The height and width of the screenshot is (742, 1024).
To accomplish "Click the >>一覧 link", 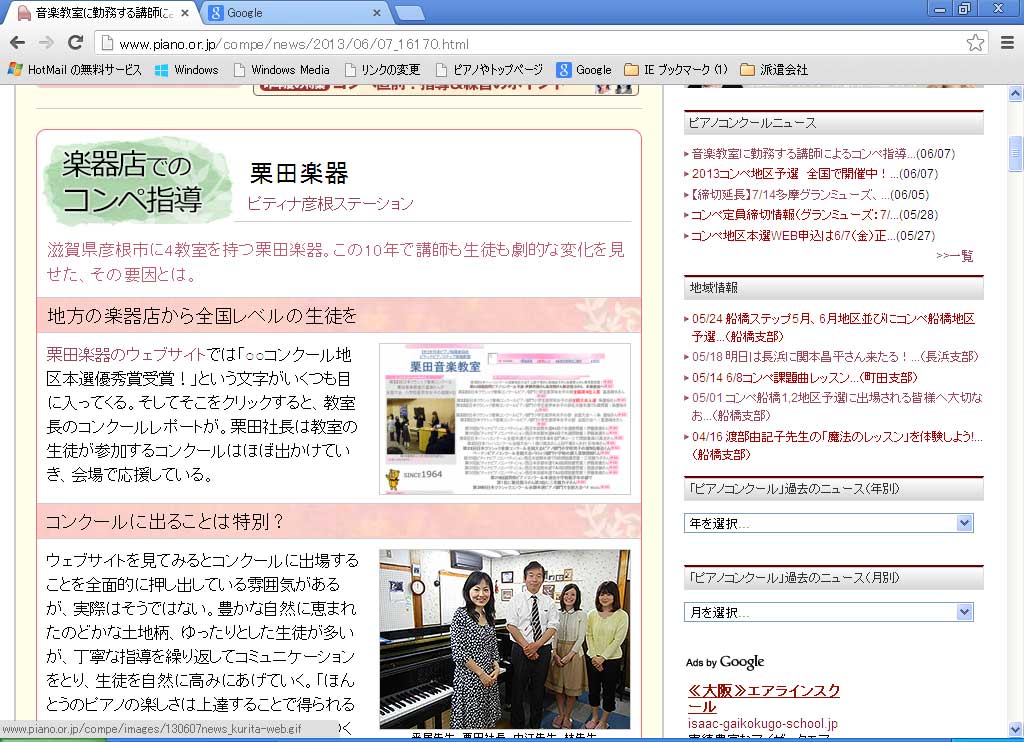I will [955, 256].
